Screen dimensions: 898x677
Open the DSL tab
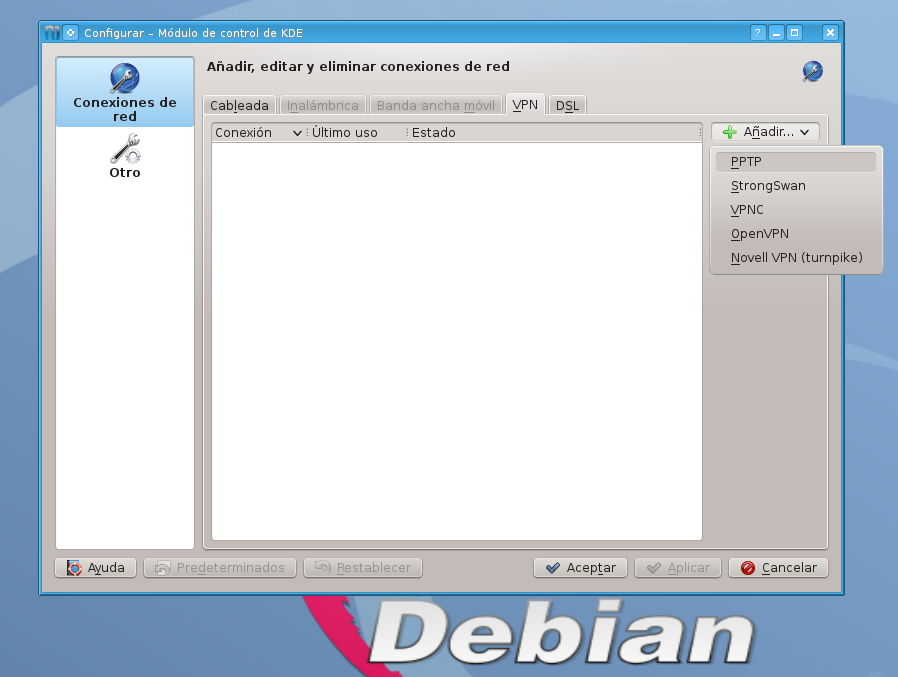point(567,105)
